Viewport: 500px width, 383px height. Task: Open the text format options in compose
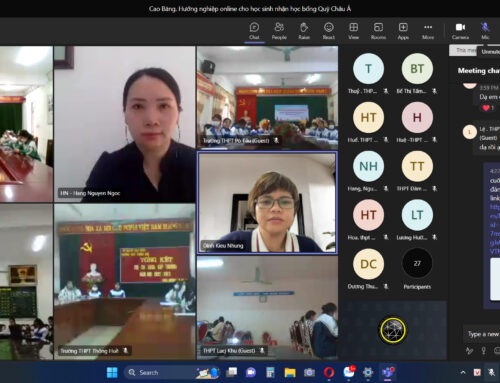(469, 351)
